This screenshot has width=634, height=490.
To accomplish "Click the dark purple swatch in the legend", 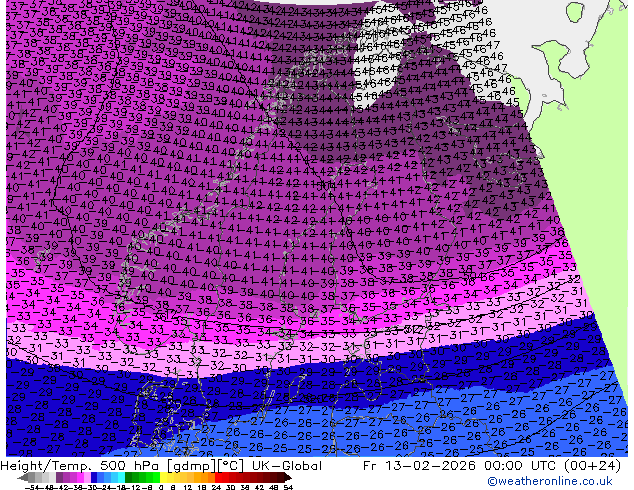I will click(59, 477).
